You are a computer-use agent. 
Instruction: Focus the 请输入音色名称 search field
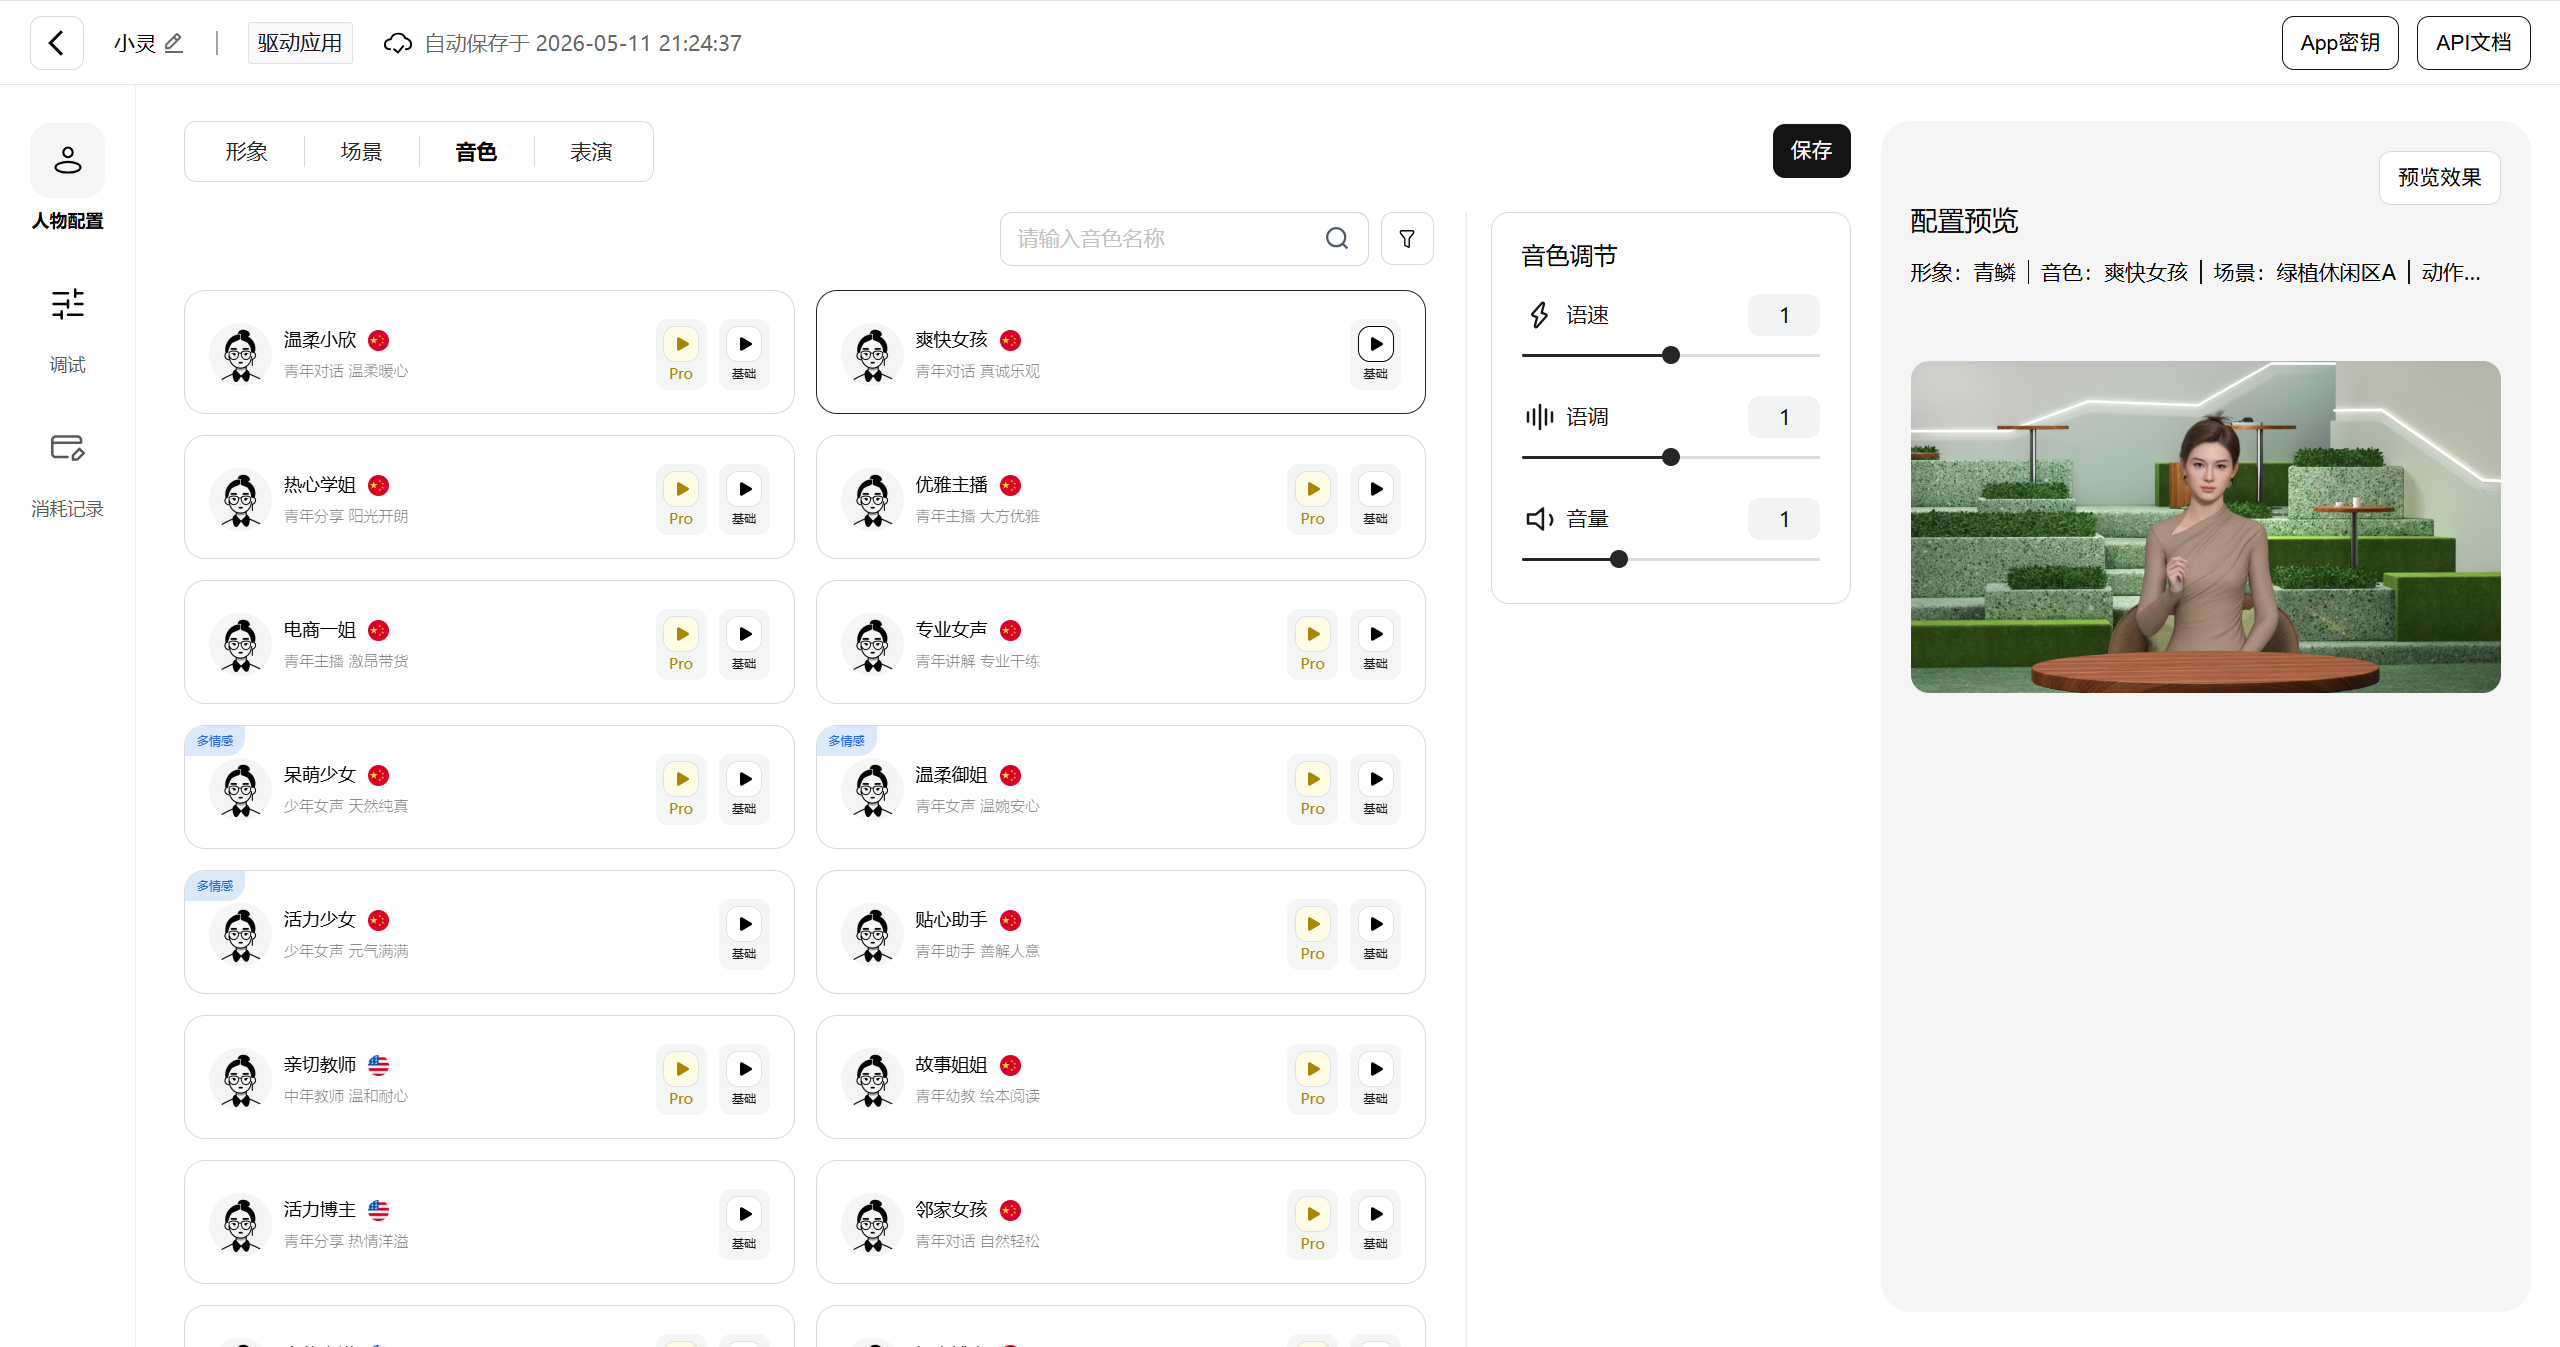click(x=1184, y=239)
